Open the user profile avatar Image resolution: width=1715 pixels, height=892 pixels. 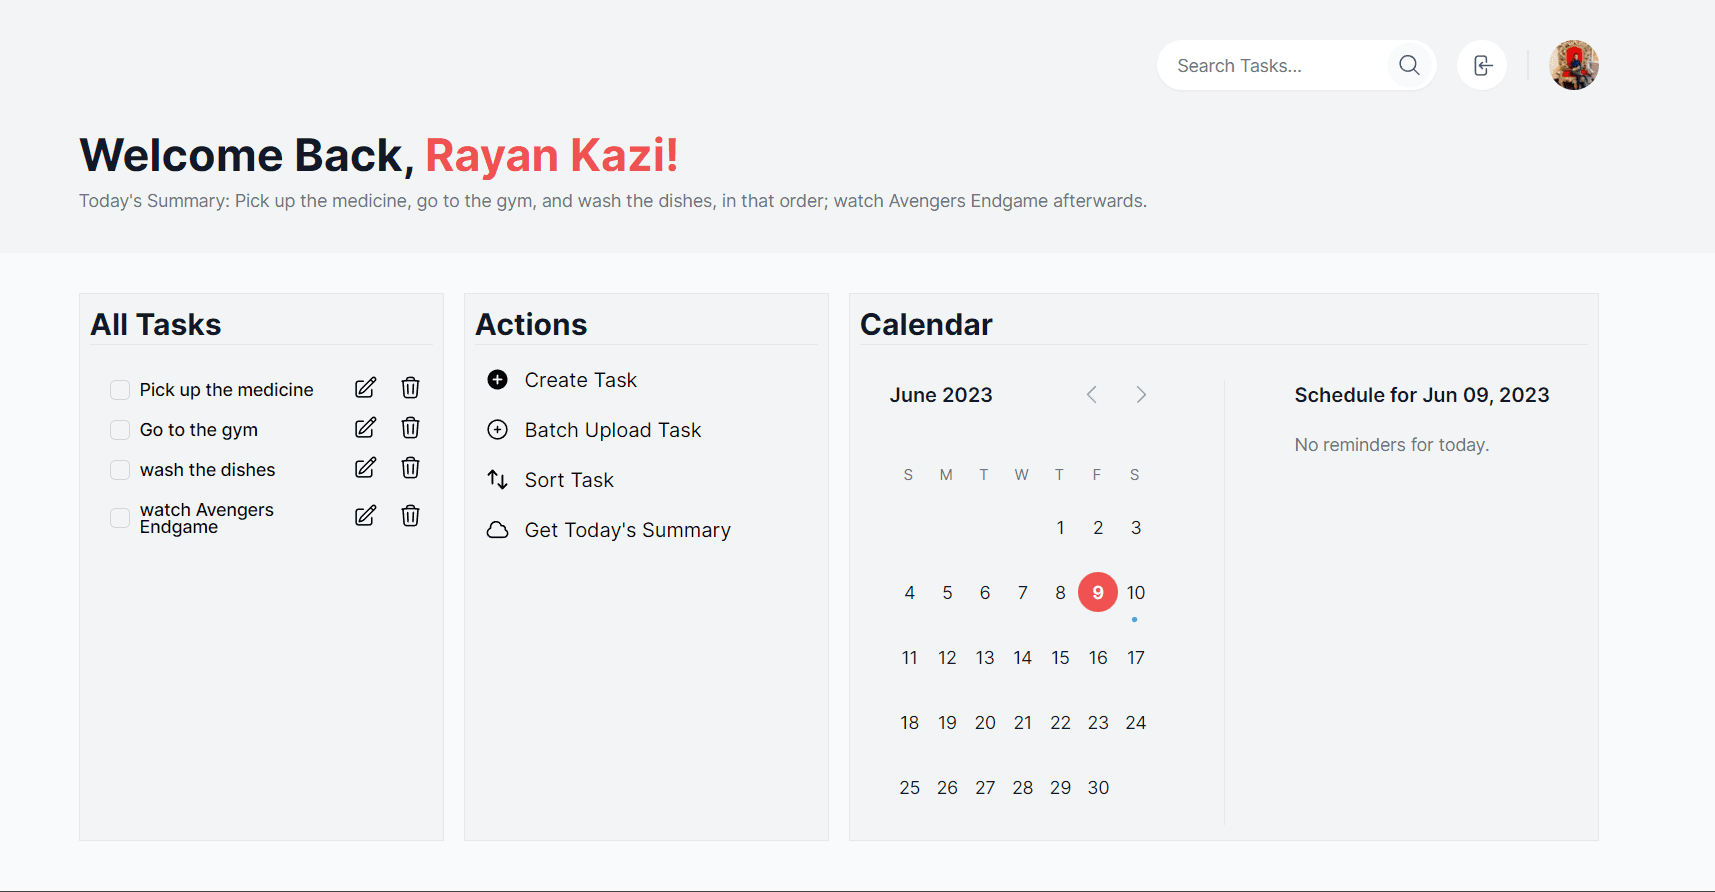tap(1573, 65)
